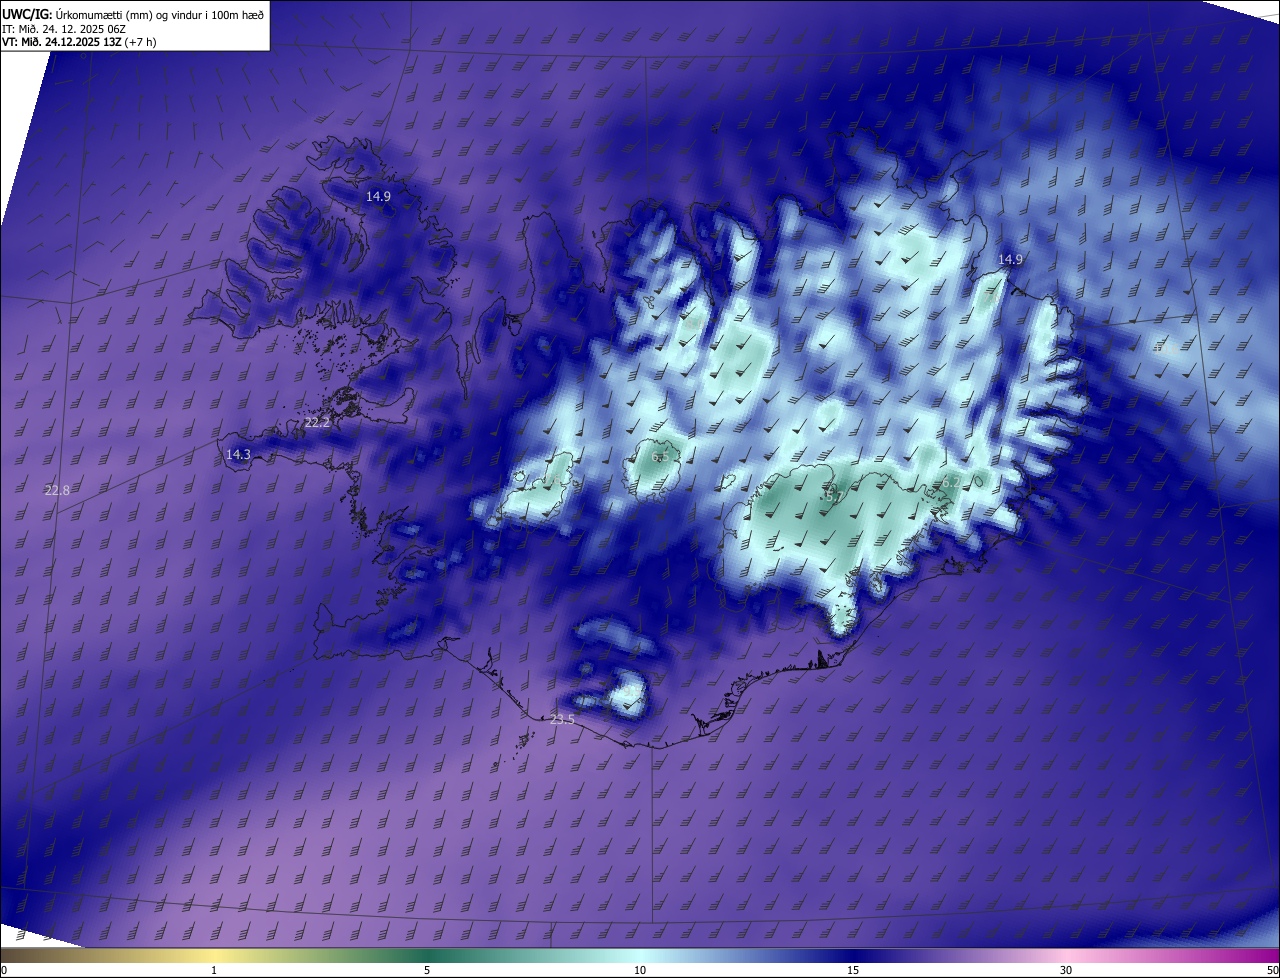Select the initialization time line 'IT: Mið. 24. 12. 2025 06Z'
Viewport: 1280px width, 978px height.
(64, 28)
